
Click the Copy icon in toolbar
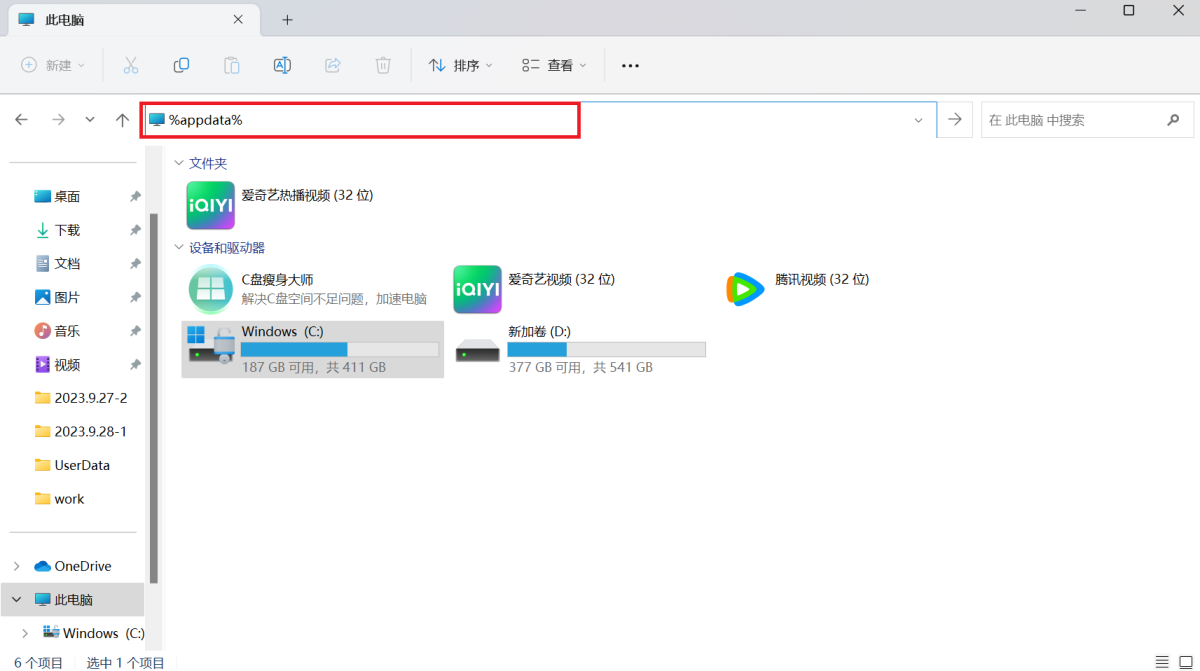click(x=181, y=65)
